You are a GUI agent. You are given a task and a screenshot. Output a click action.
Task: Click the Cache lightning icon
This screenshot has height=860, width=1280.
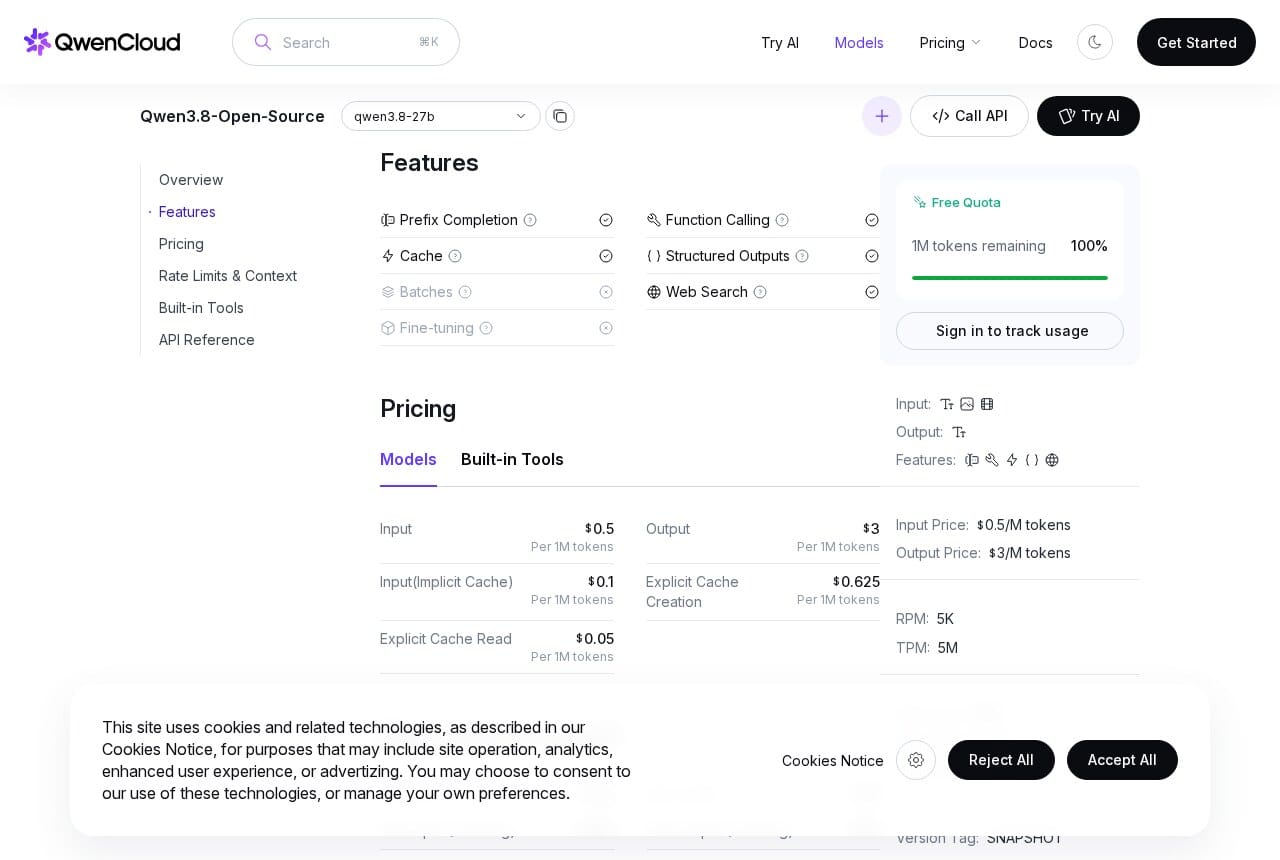pos(388,256)
